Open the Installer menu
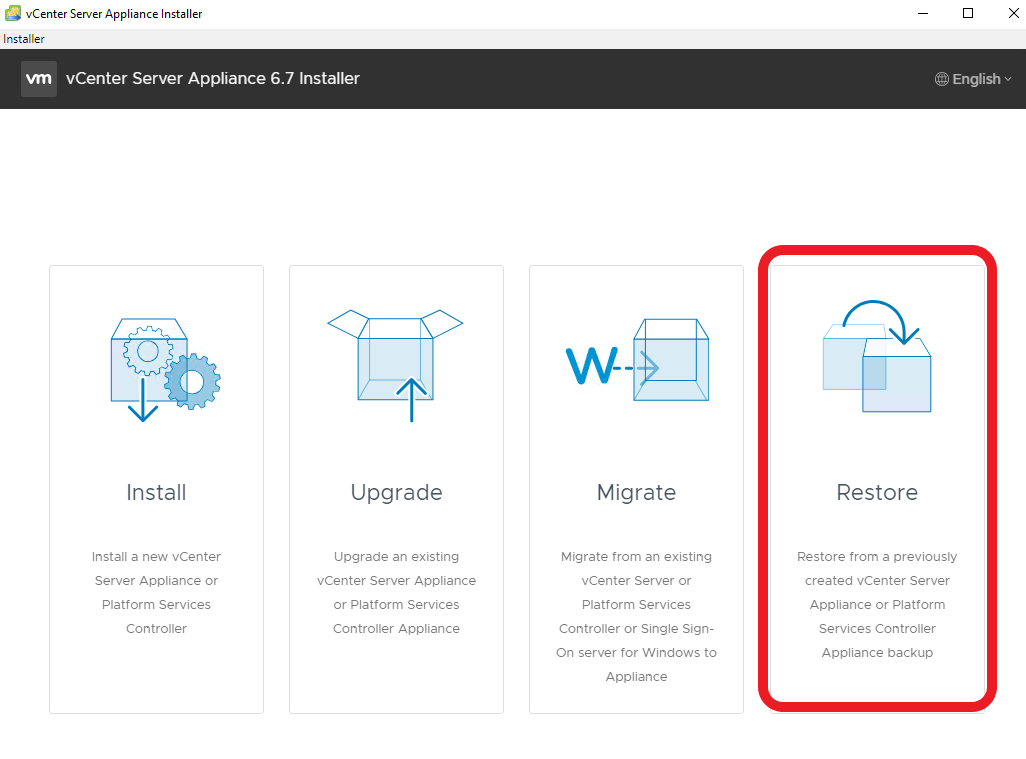 click(x=24, y=39)
